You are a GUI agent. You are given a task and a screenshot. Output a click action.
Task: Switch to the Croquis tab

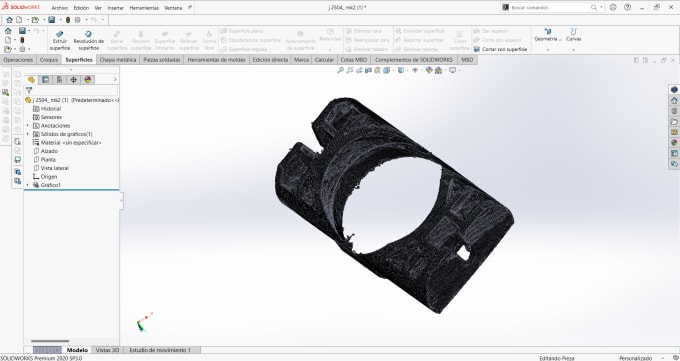click(49, 60)
